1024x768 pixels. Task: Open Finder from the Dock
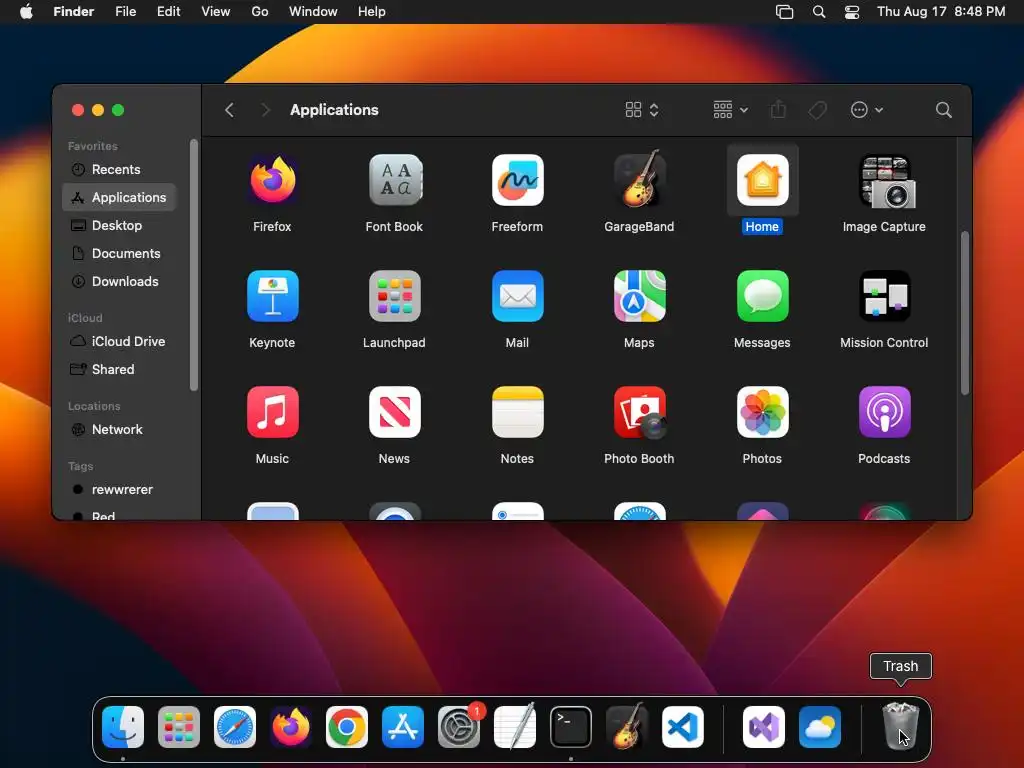[x=123, y=727]
